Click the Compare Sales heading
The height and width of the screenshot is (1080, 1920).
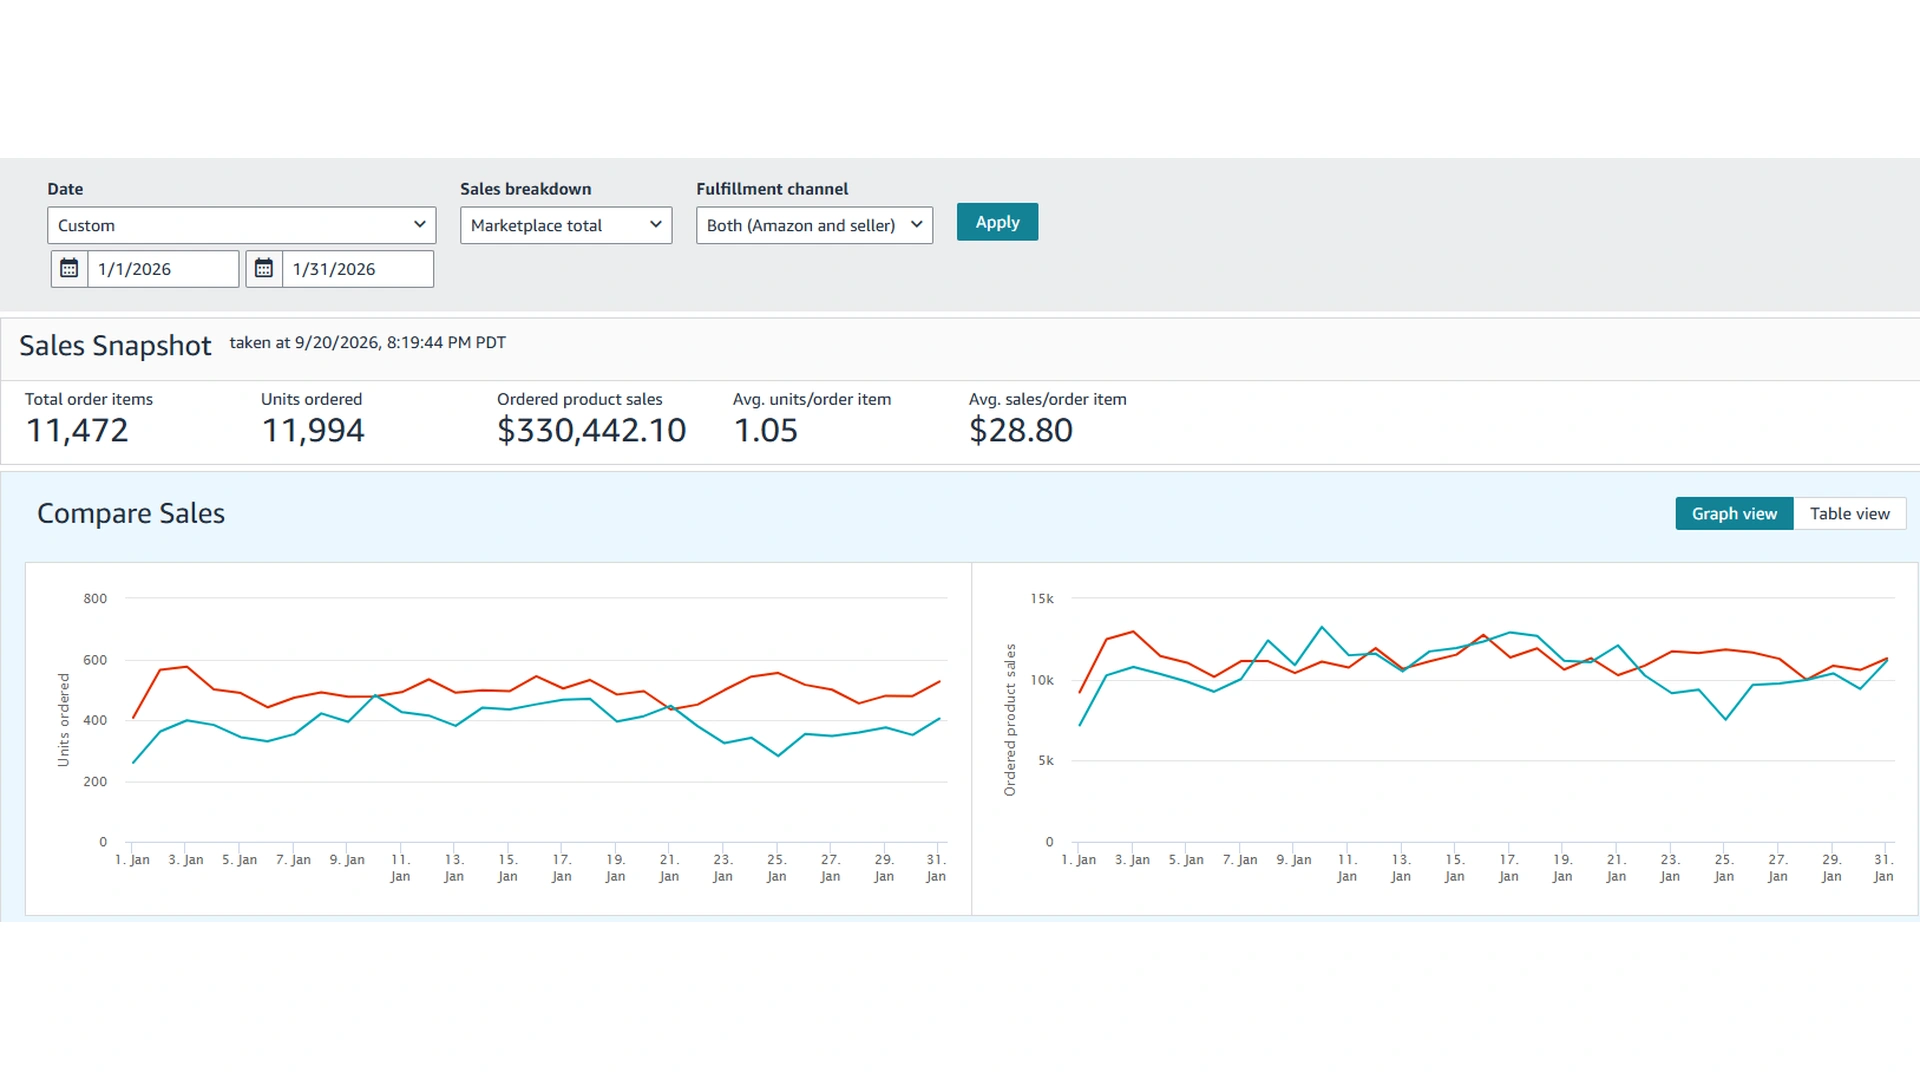(131, 513)
